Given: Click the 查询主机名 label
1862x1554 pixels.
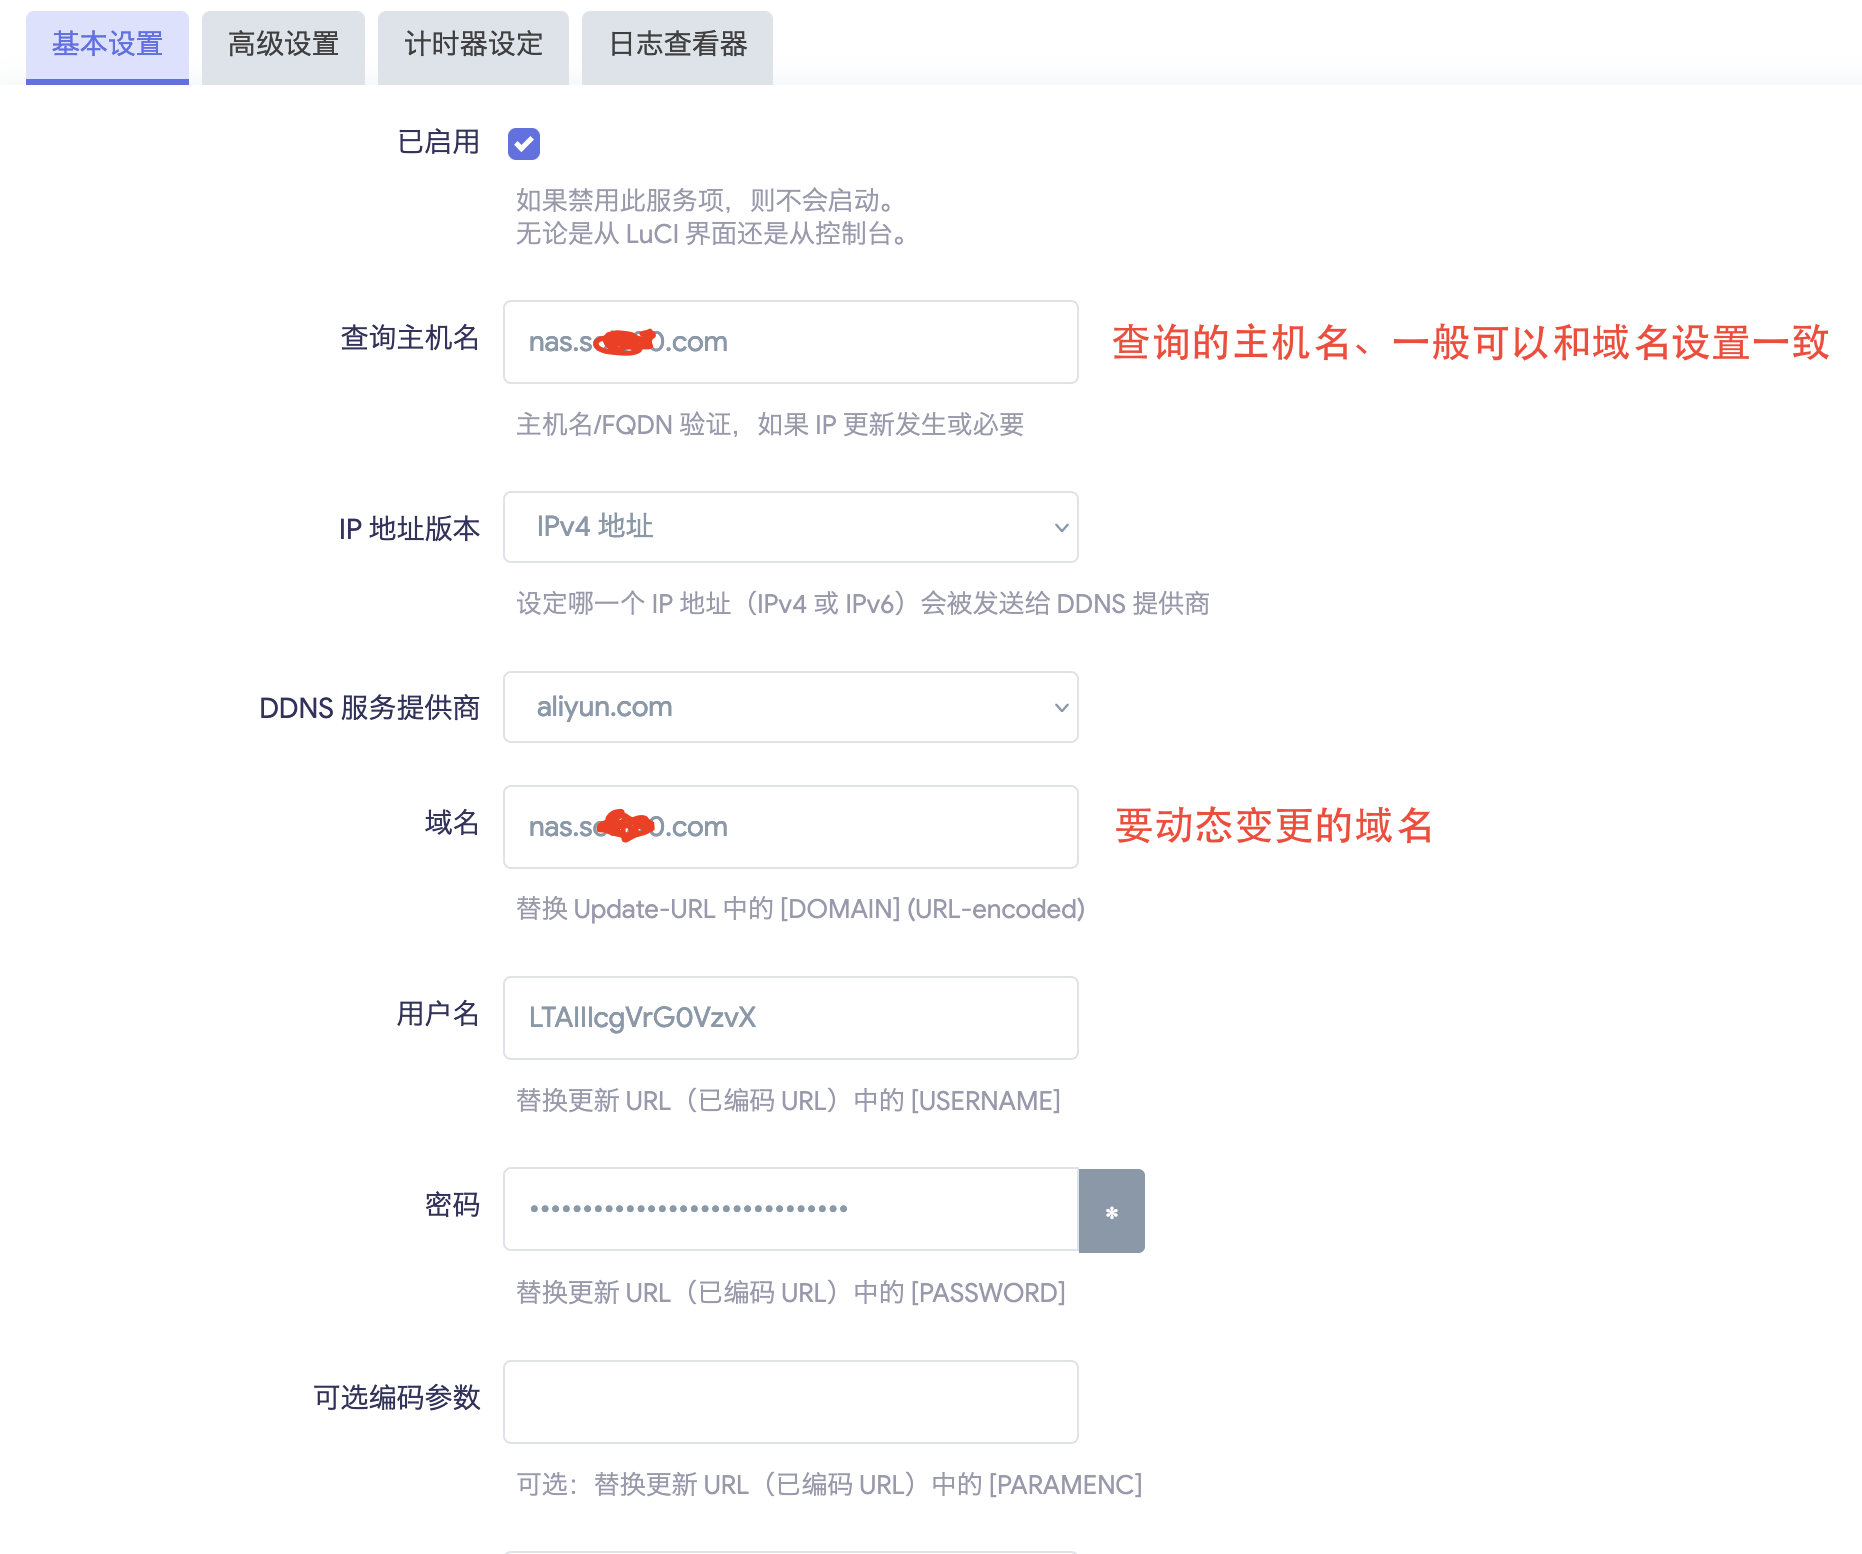Looking at the screenshot, I should 410,338.
